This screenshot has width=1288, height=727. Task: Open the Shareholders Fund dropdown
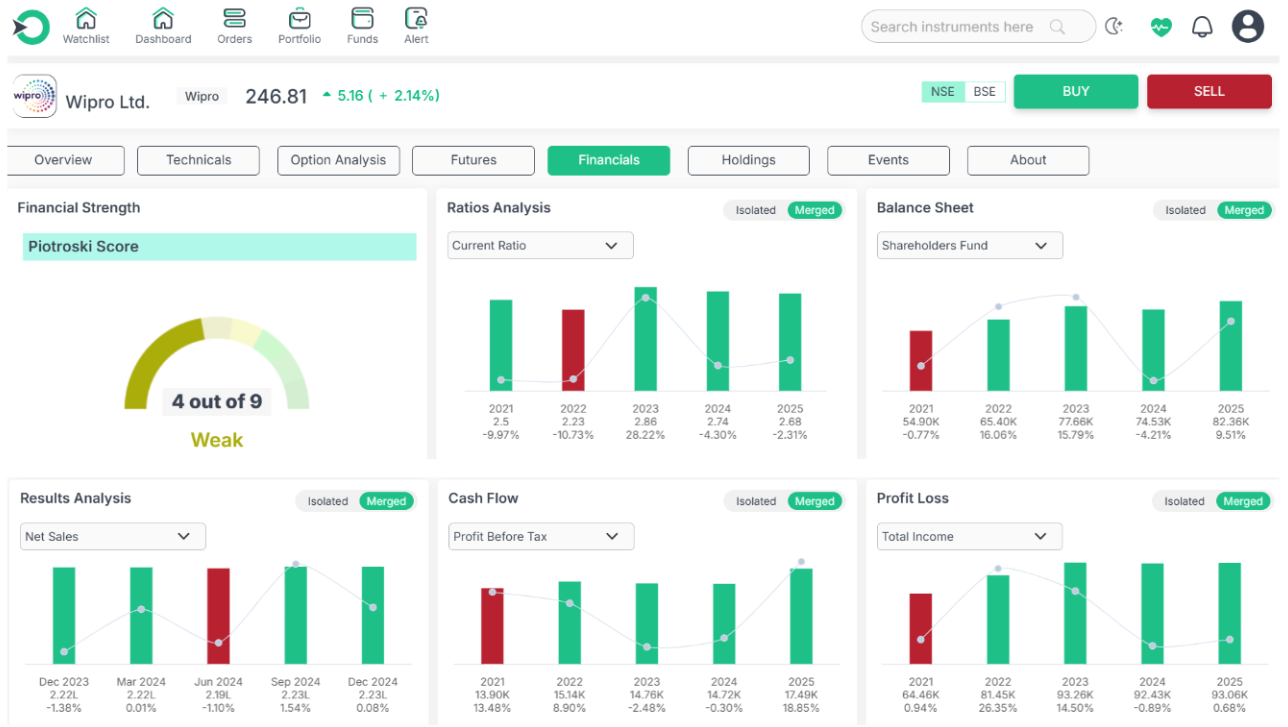tap(970, 245)
